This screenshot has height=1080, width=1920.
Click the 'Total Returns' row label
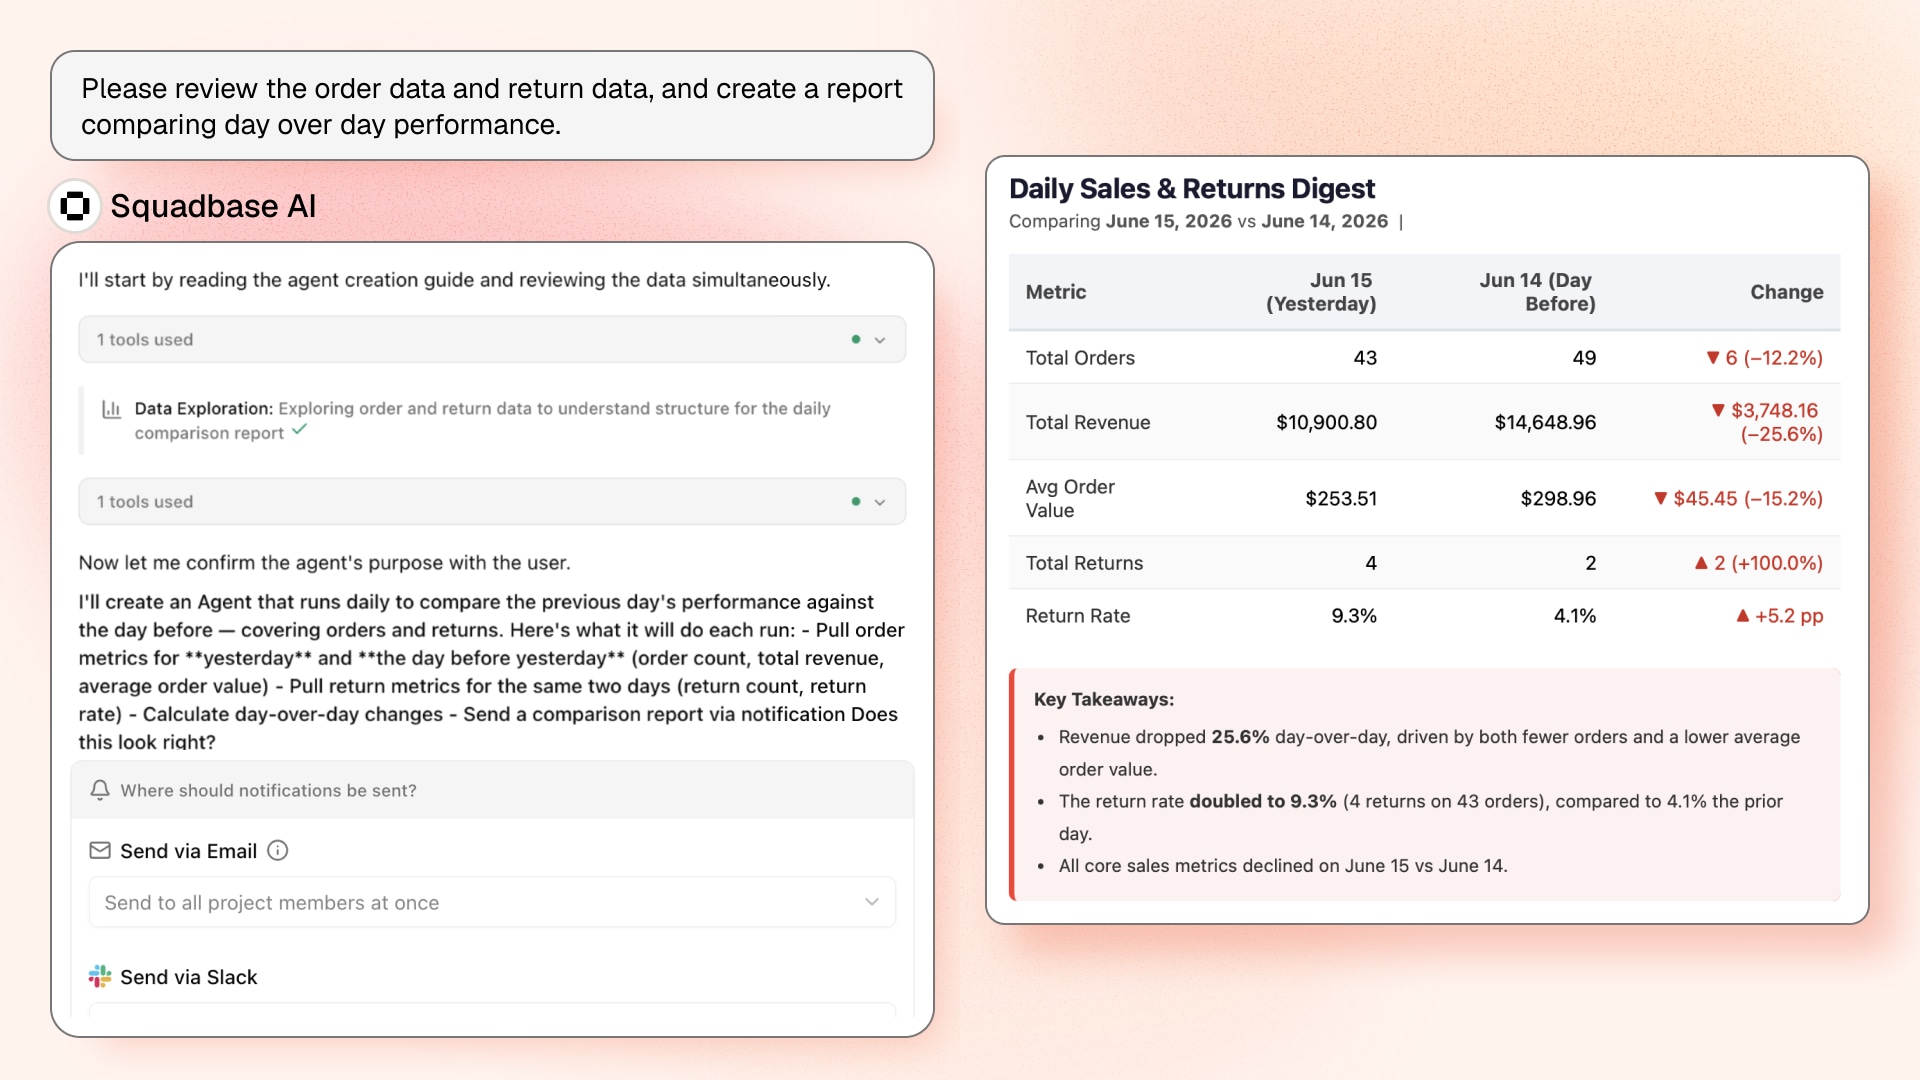coord(1084,563)
